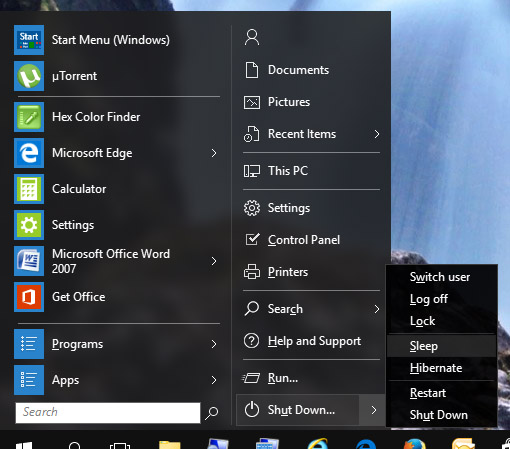Click the Recent Items icon
The height and width of the screenshot is (449, 510).
click(252, 134)
